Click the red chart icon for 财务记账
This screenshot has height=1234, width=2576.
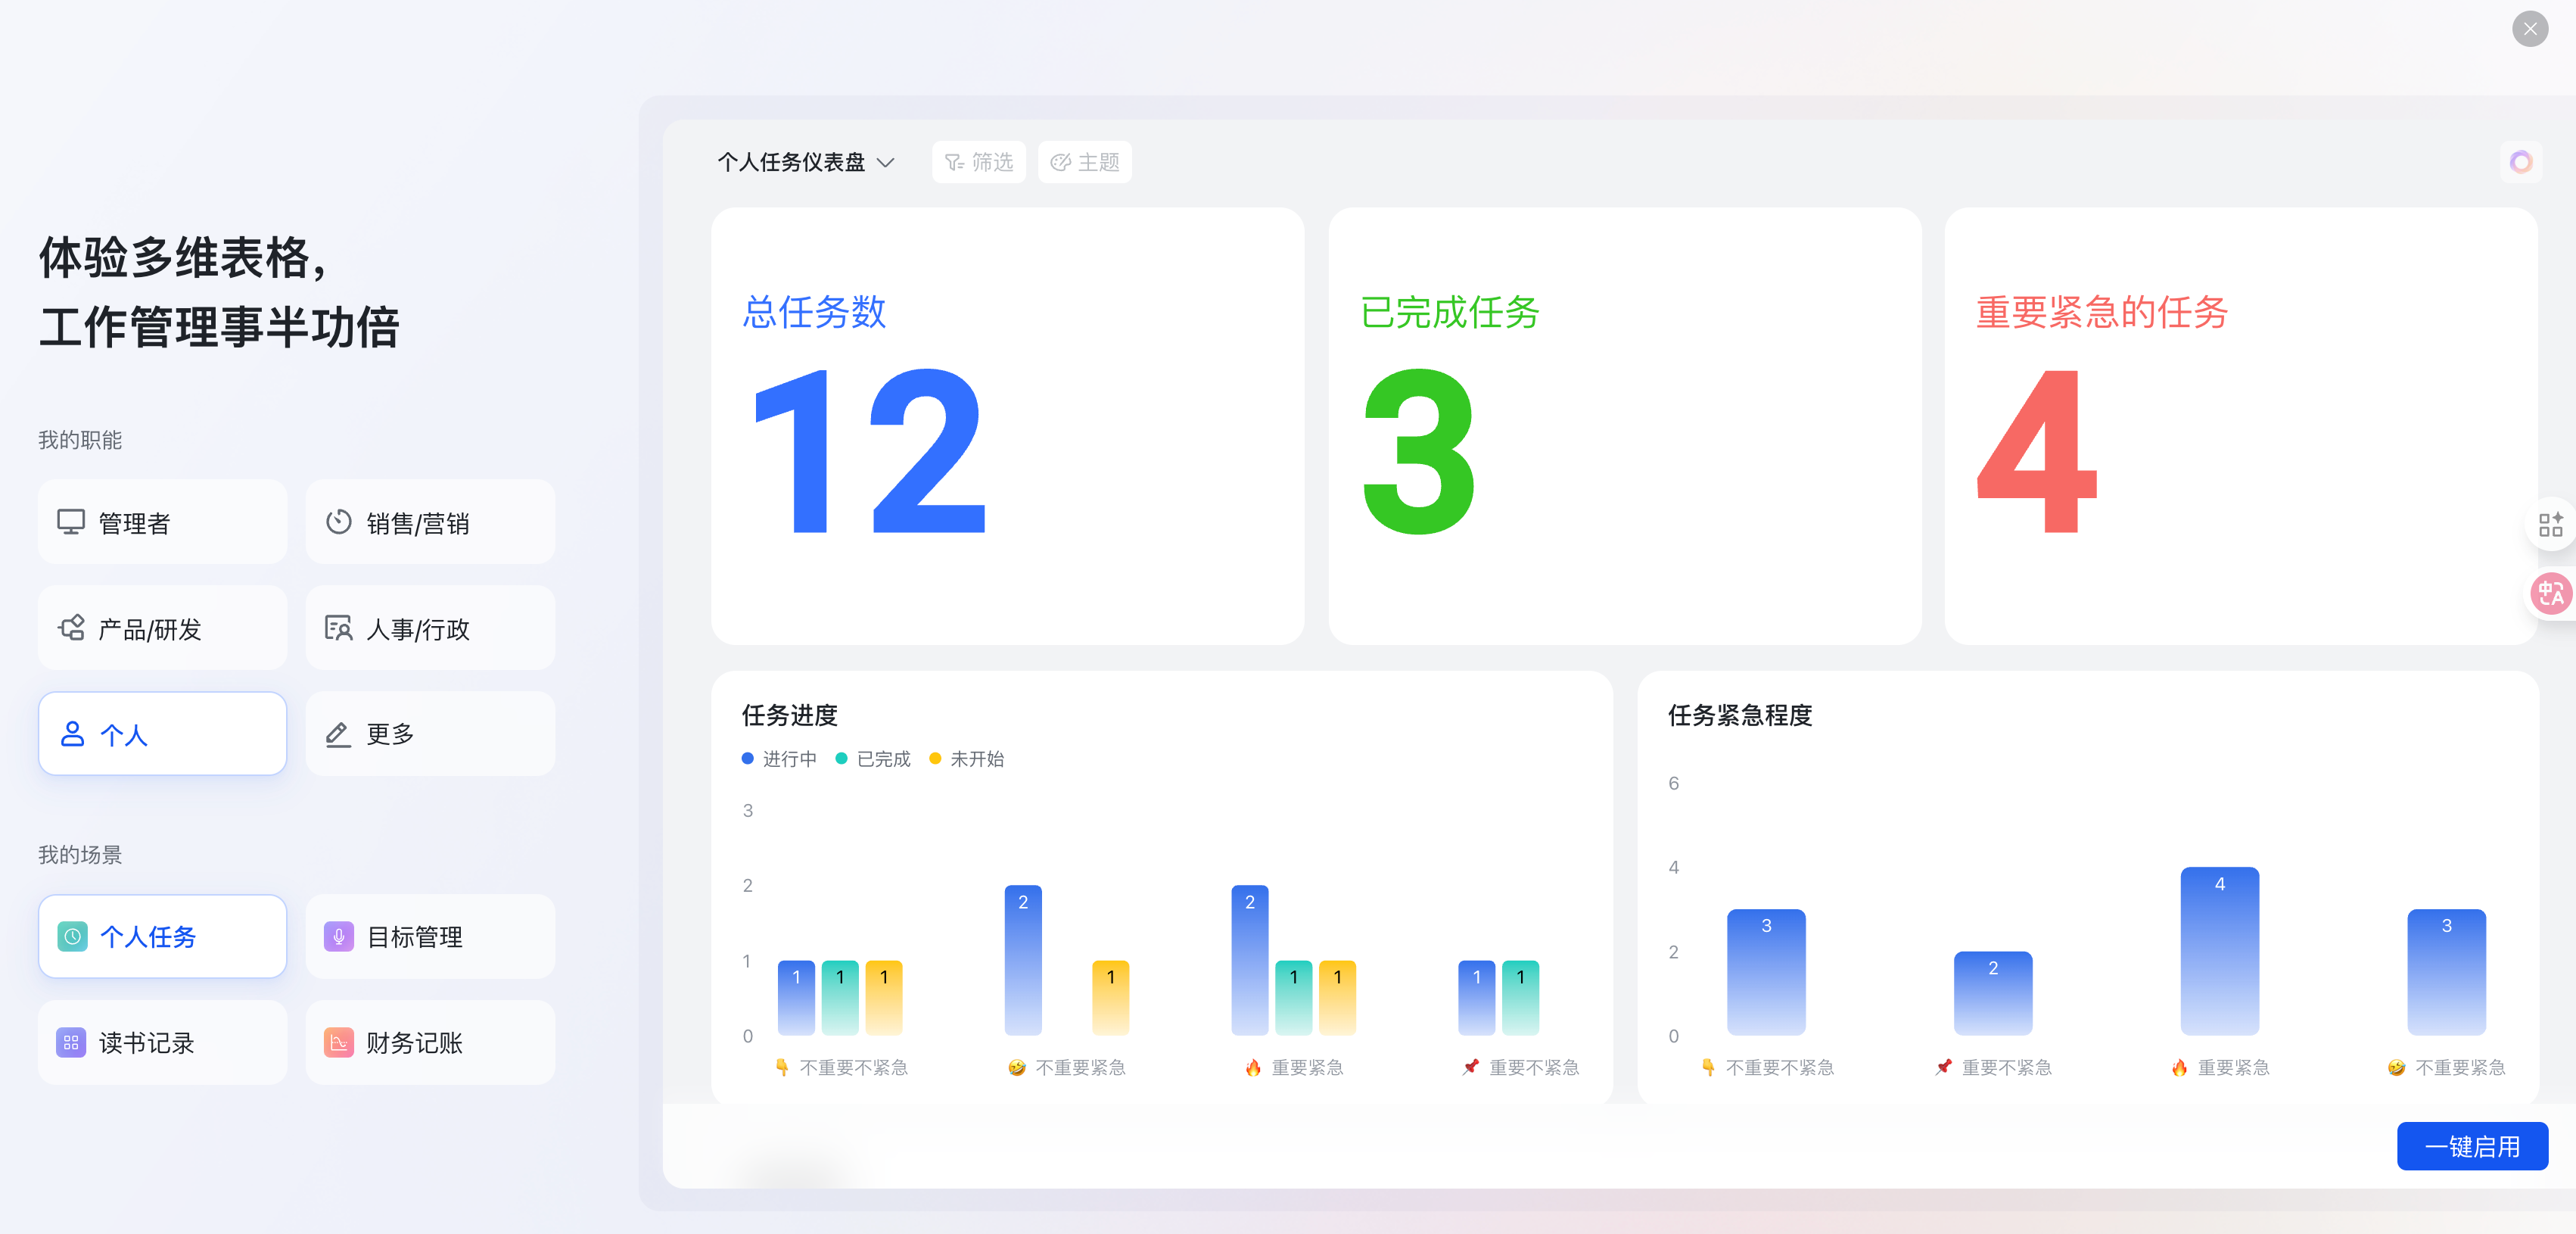tap(339, 1042)
